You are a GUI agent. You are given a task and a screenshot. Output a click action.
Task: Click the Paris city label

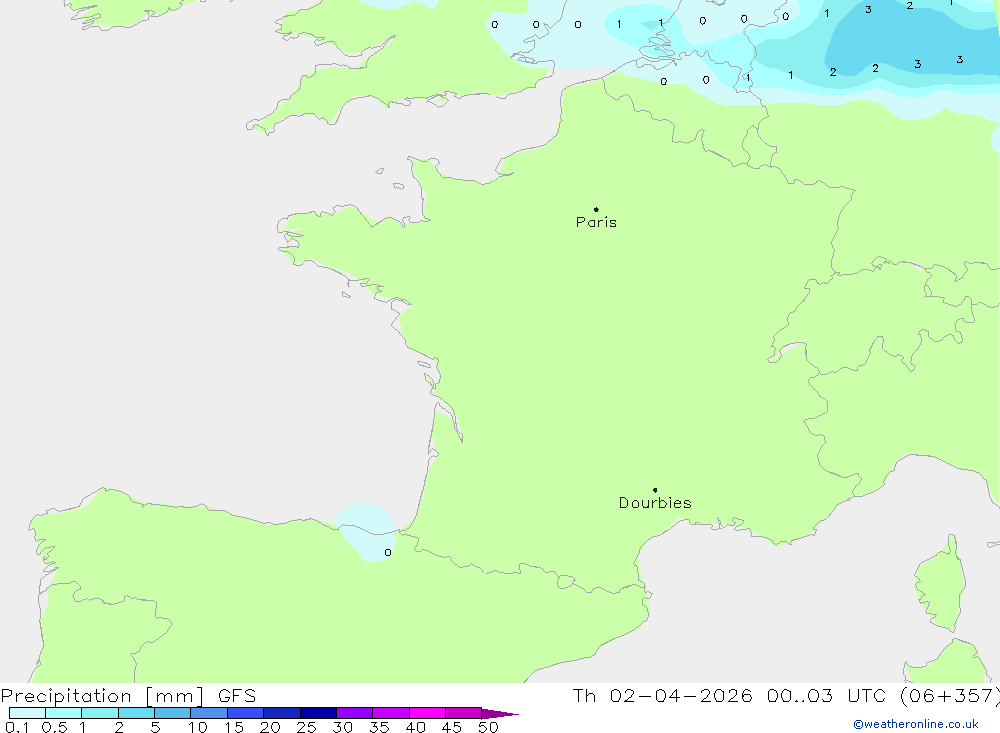coord(596,222)
